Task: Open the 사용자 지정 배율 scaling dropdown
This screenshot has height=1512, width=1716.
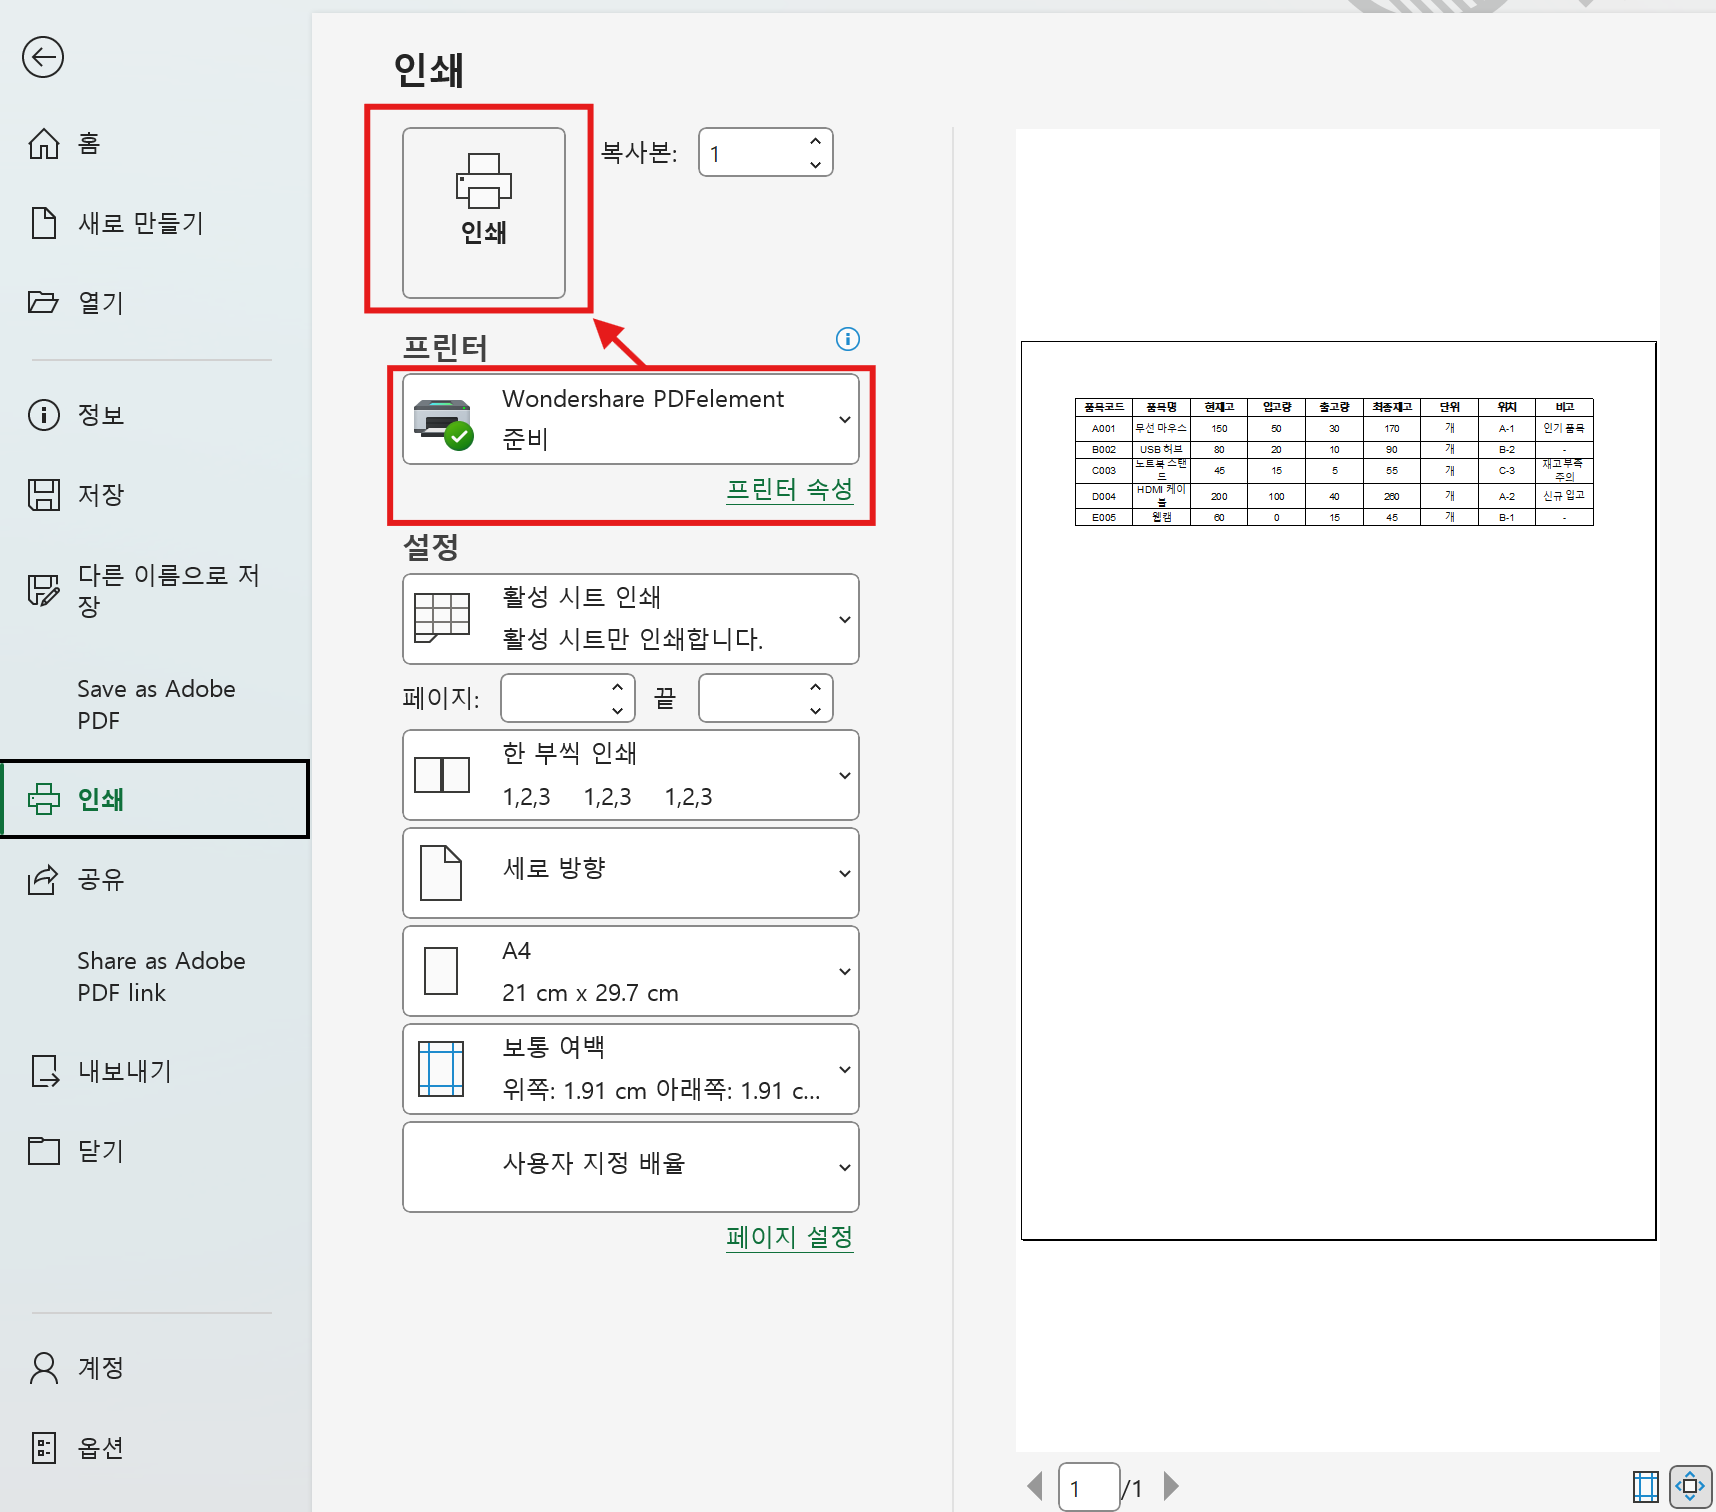Action: pyautogui.click(x=631, y=1167)
